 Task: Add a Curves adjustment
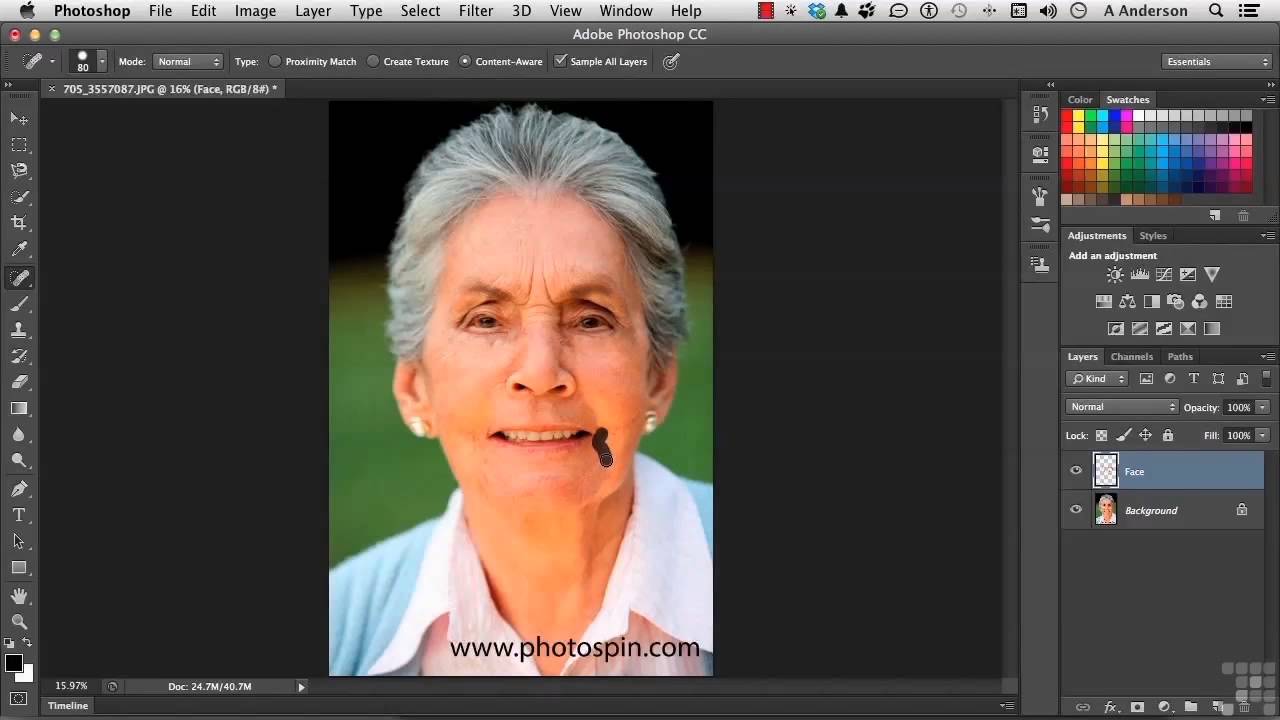coord(1164,275)
